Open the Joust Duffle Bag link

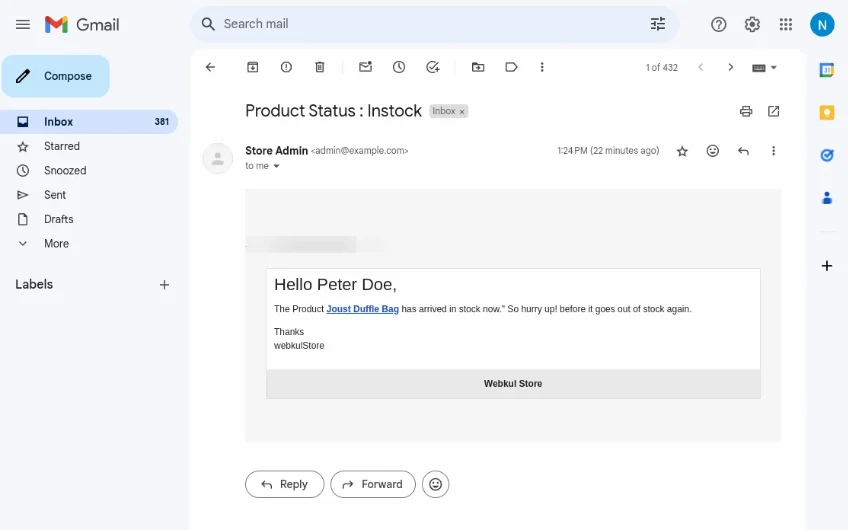click(362, 309)
